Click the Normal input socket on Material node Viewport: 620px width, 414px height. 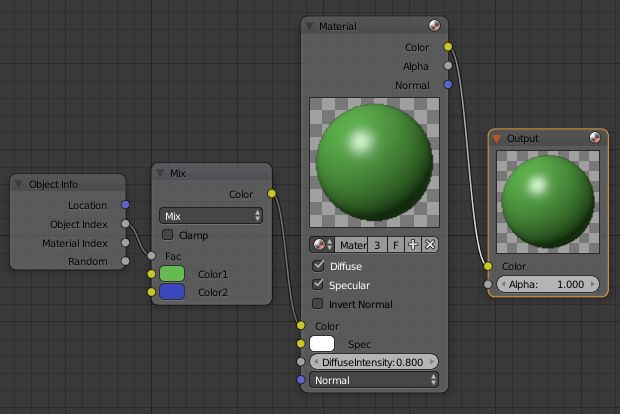click(x=301, y=380)
